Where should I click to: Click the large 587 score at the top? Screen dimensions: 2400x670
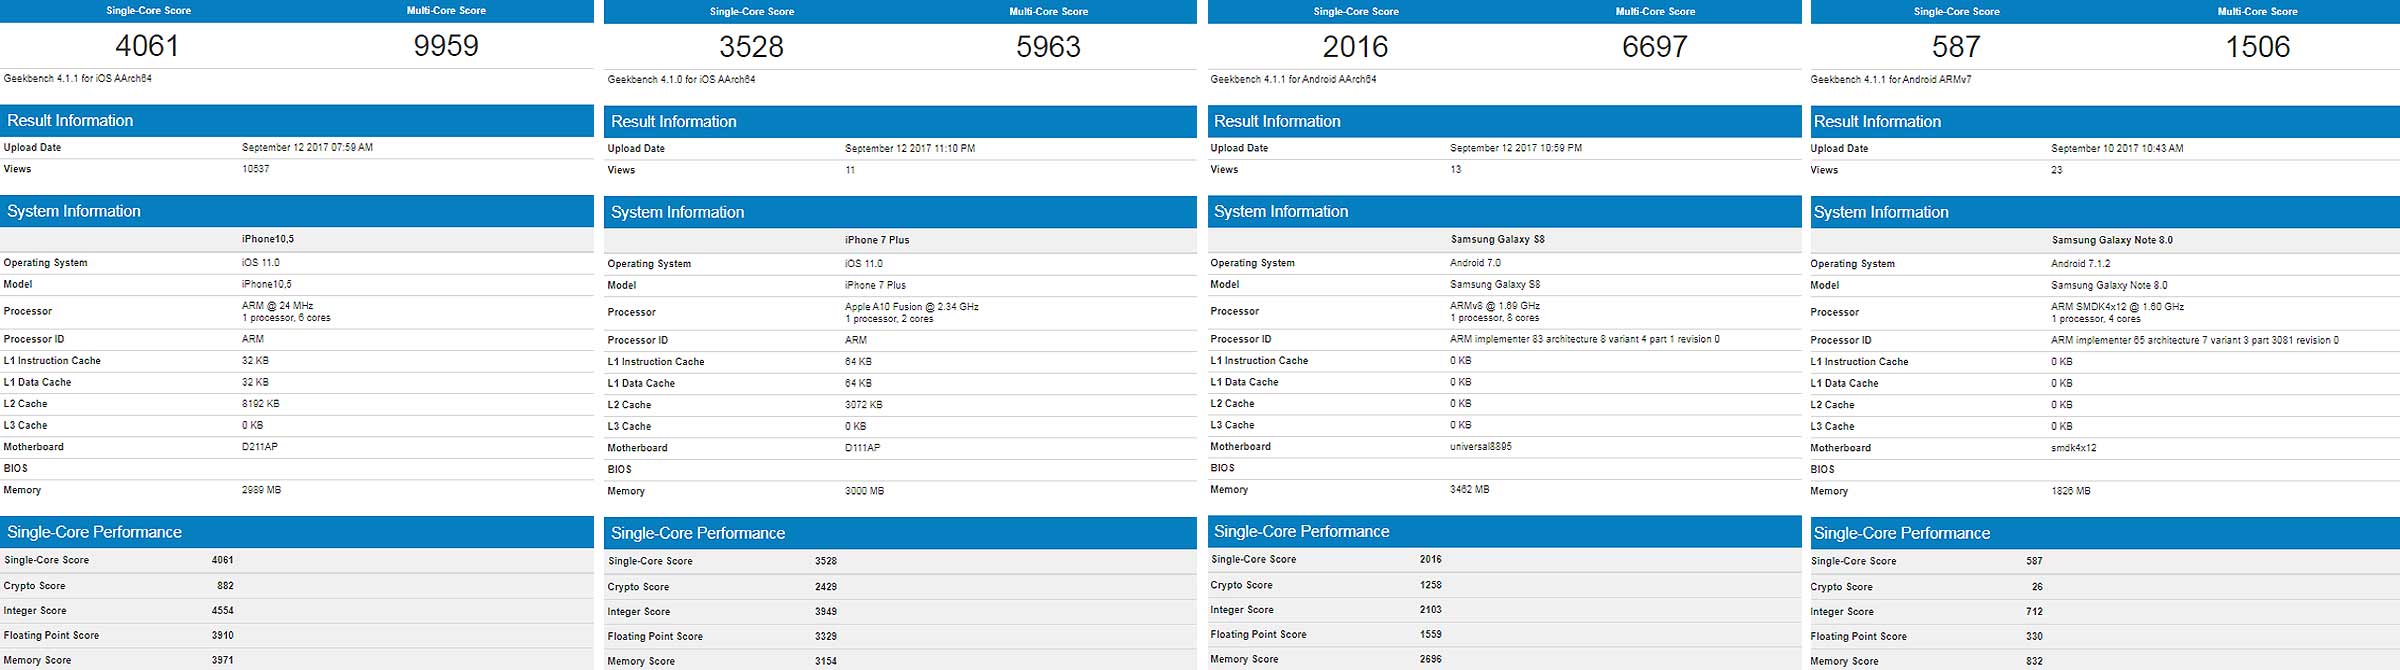coord(1956,47)
